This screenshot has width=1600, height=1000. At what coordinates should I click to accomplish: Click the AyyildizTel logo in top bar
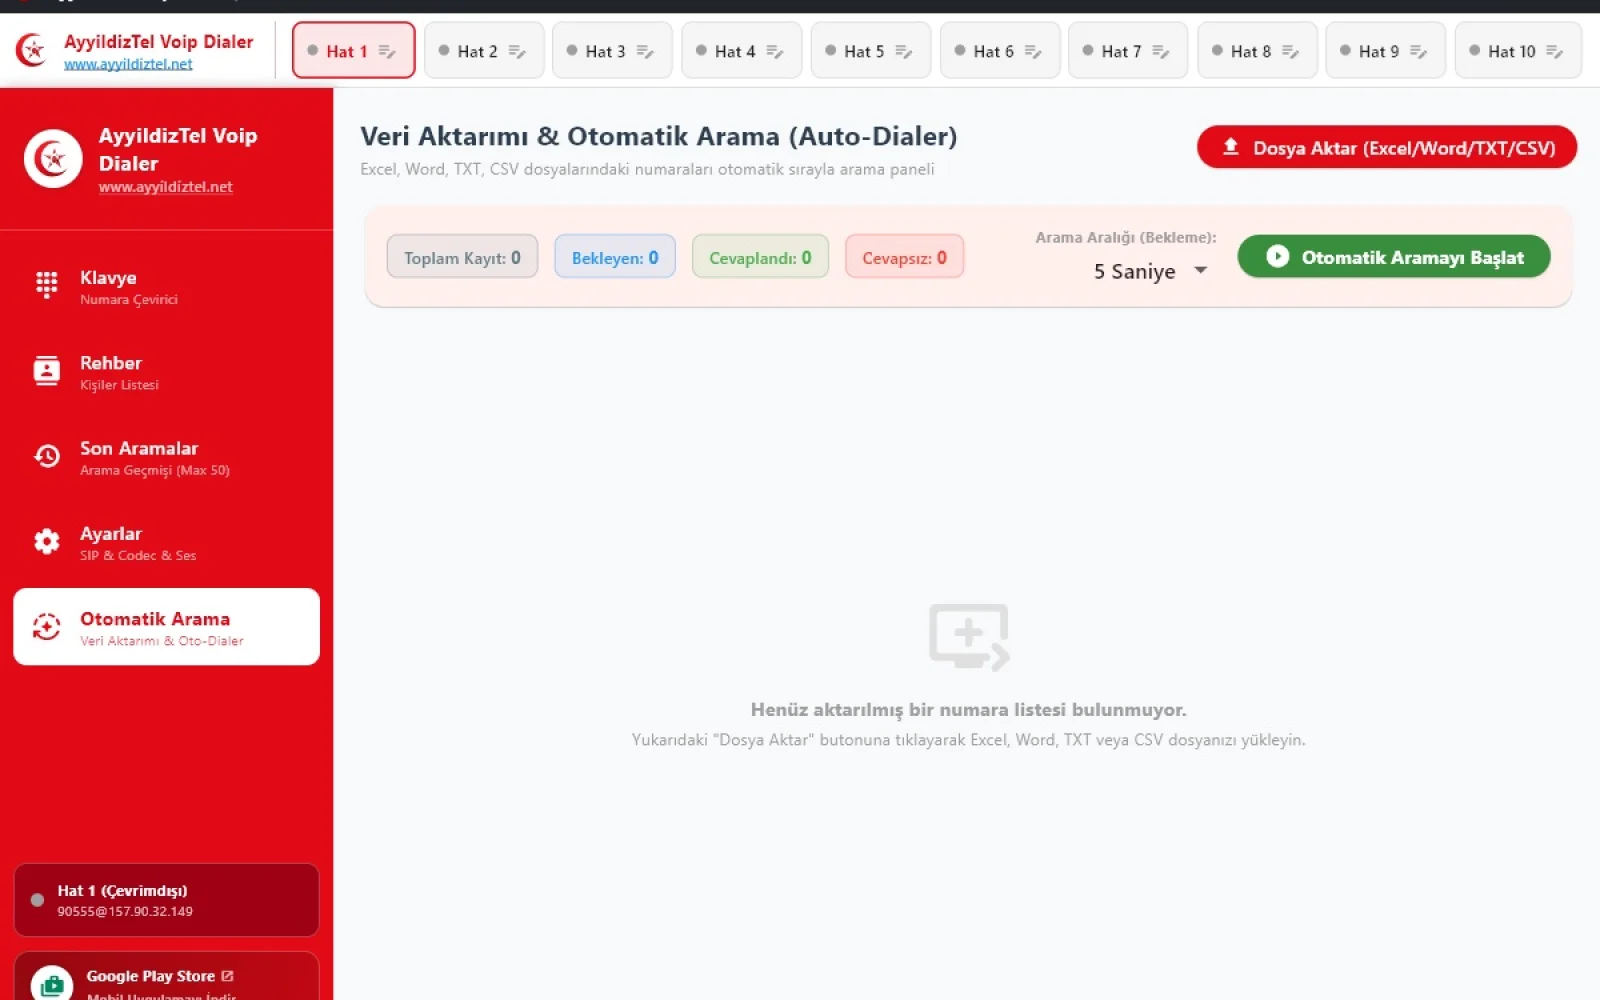(x=31, y=49)
